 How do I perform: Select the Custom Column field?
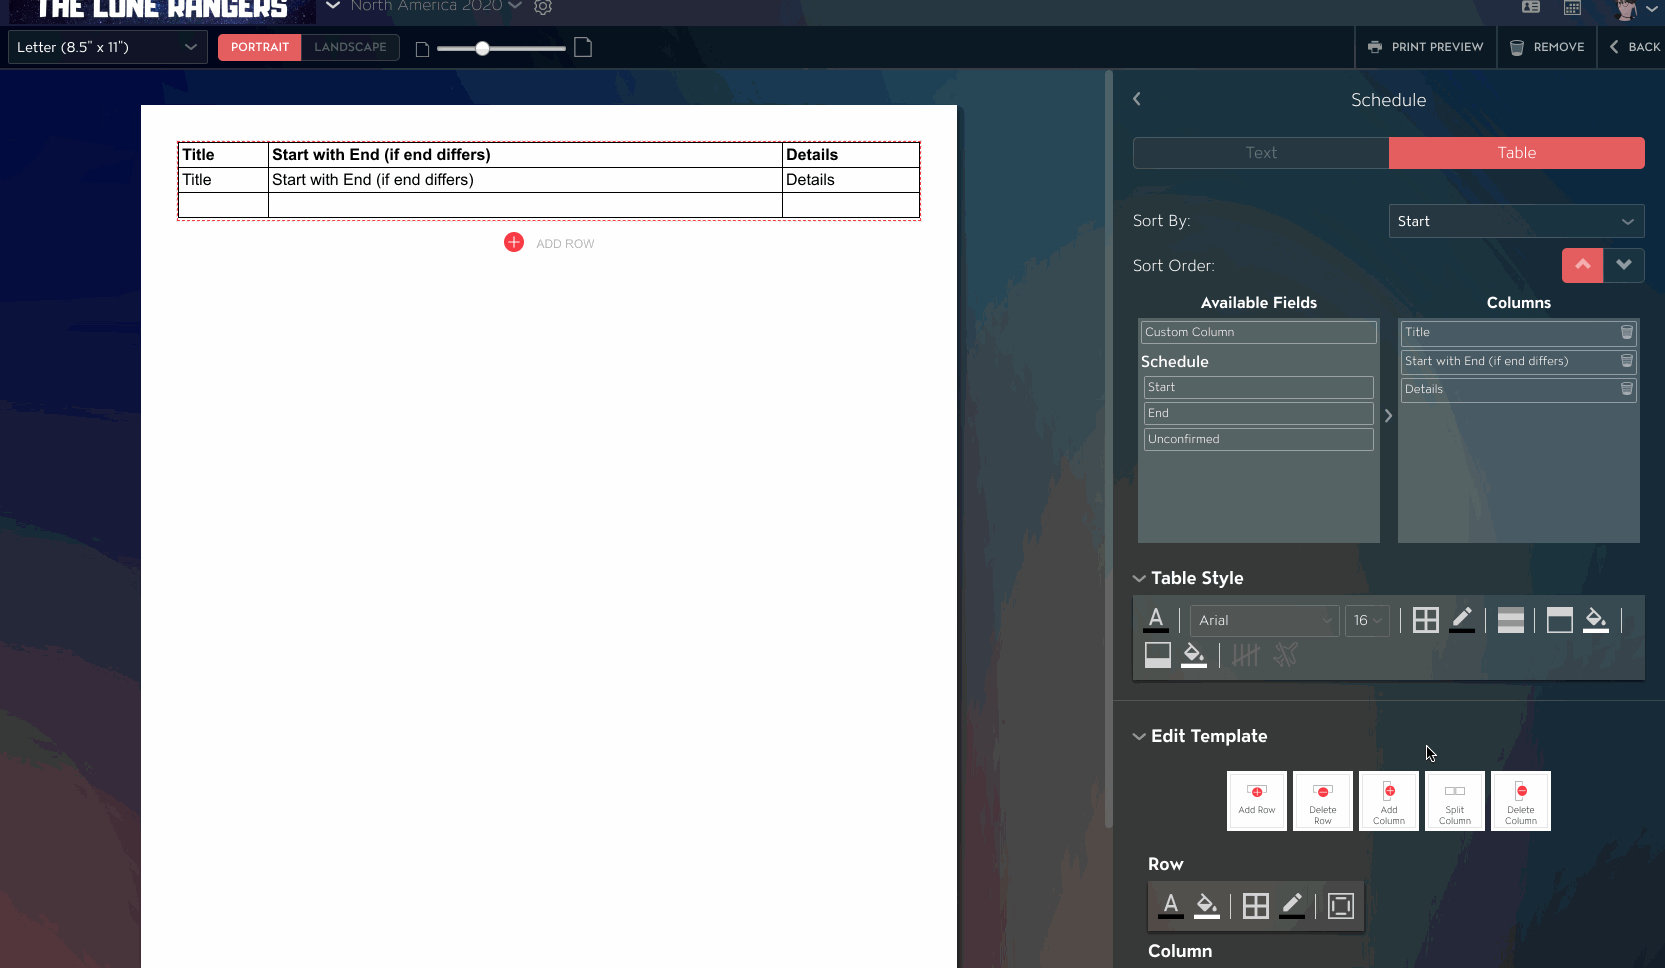[1259, 332]
